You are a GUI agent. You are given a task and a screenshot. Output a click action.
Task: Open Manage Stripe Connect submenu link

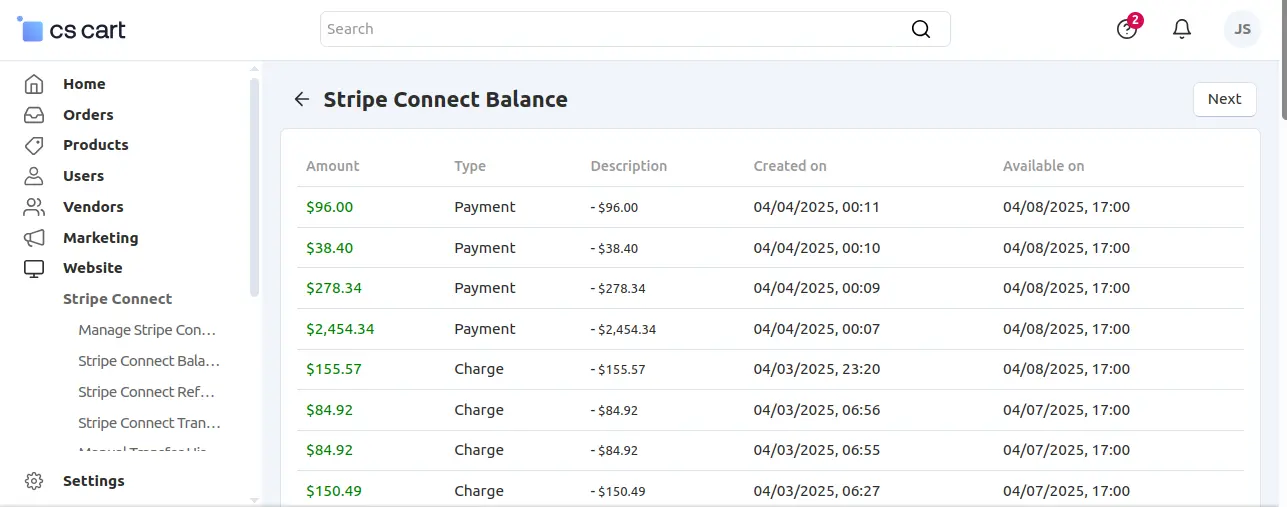click(x=147, y=330)
